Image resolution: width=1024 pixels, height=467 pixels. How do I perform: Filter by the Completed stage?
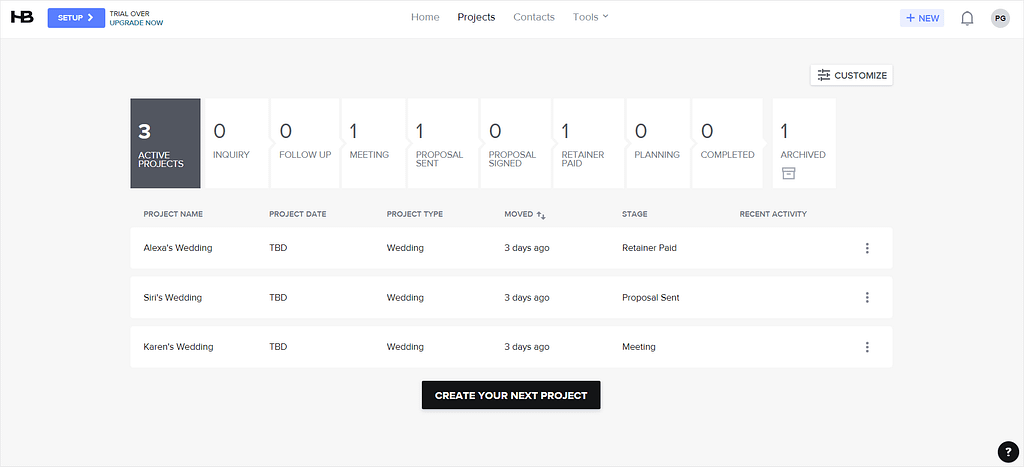(727, 143)
